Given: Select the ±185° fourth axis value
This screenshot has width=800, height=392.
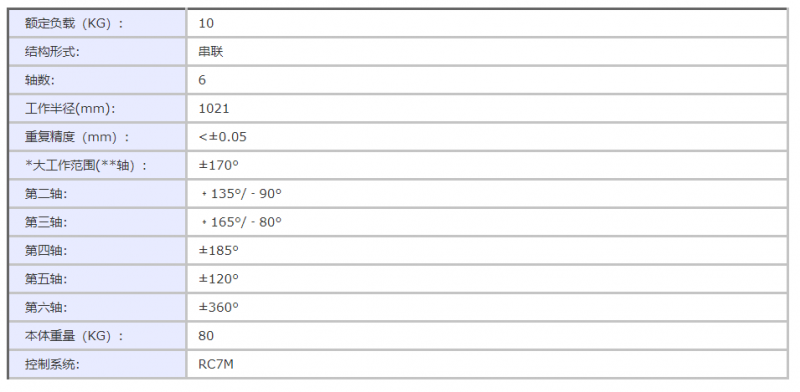Looking at the screenshot, I should pos(219,251).
